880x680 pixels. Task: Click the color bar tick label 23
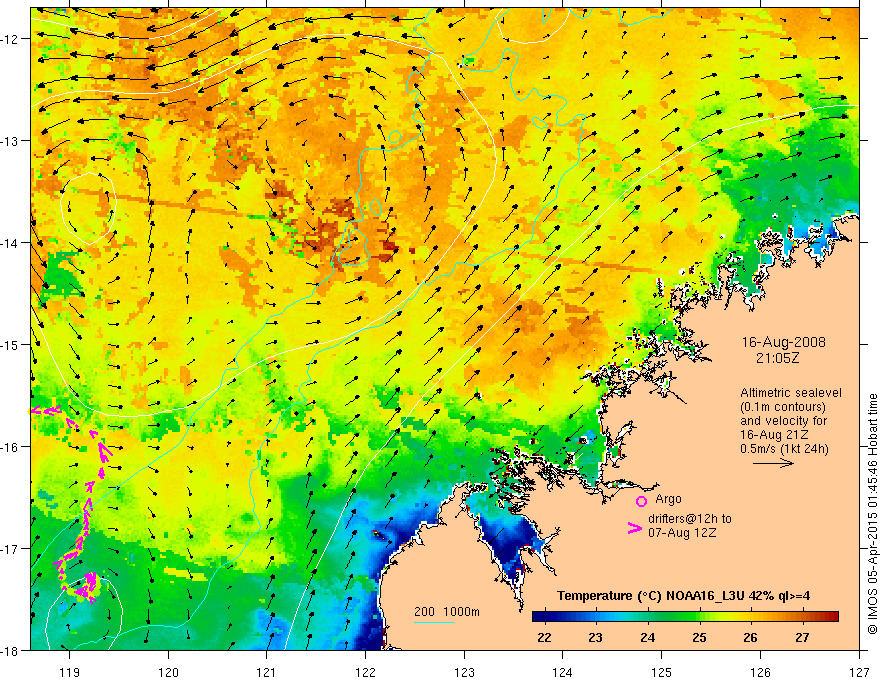(x=595, y=638)
